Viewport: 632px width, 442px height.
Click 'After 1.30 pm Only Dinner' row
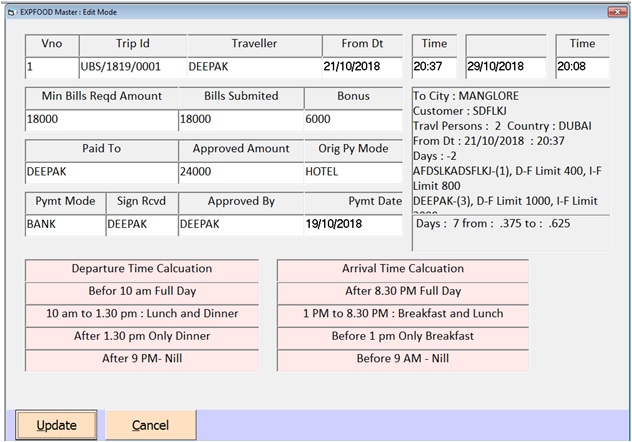coord(142,338)
